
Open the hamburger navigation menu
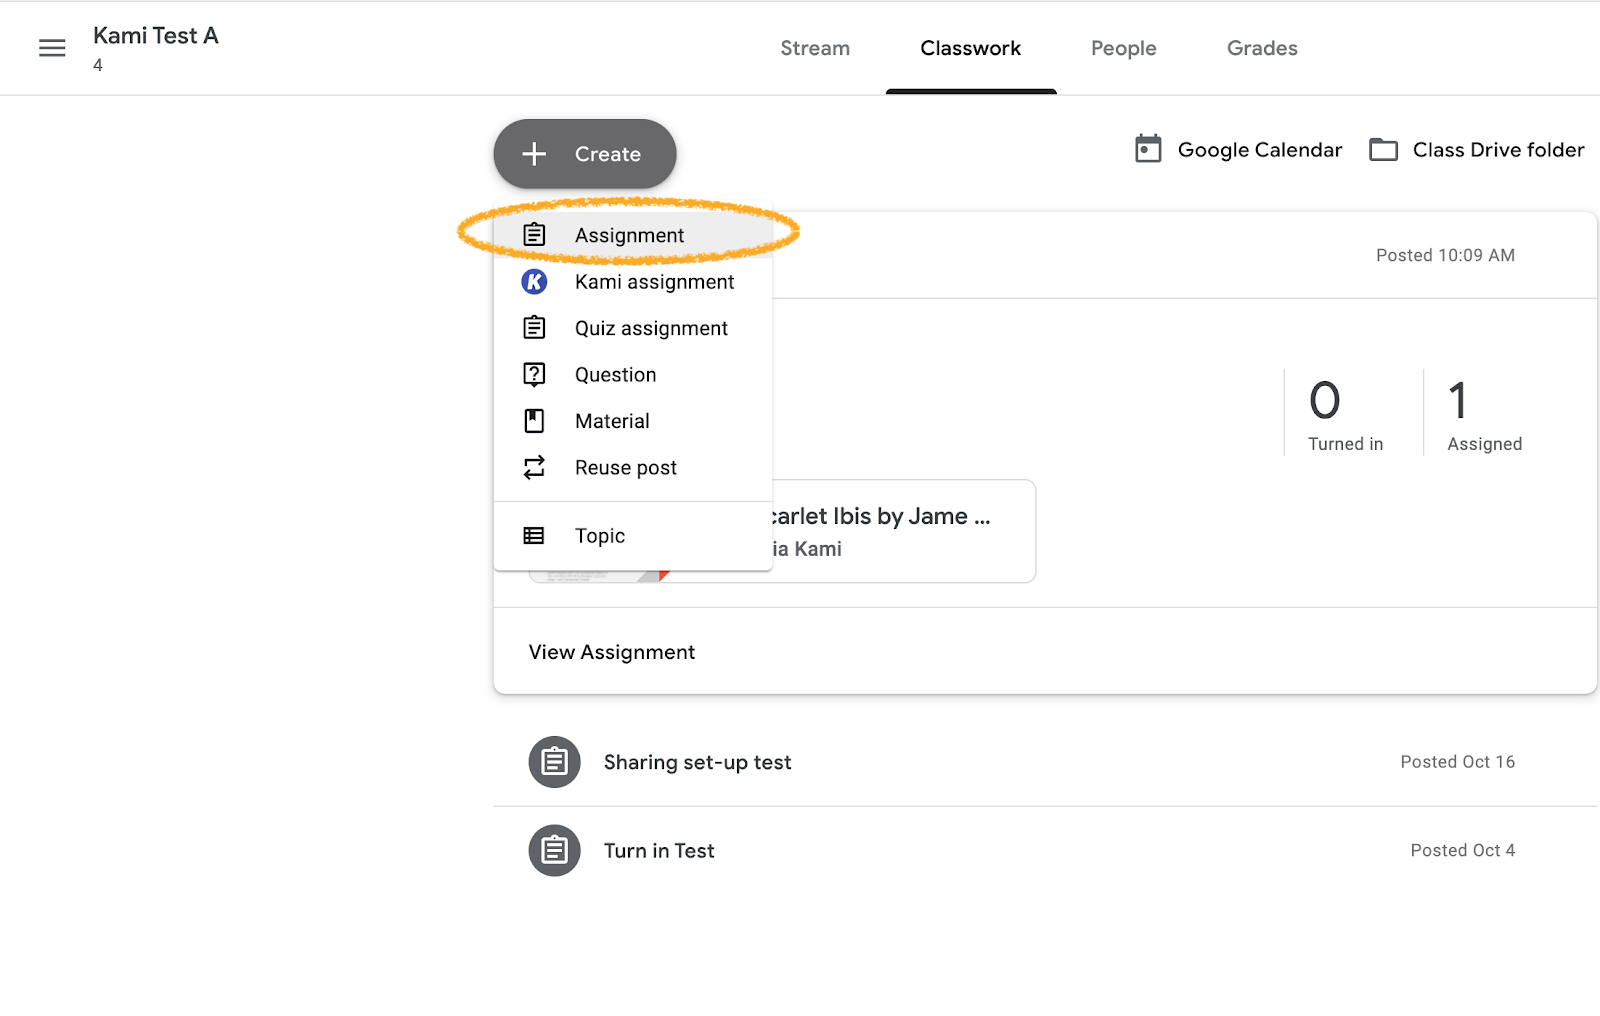(x=51, y=47)
